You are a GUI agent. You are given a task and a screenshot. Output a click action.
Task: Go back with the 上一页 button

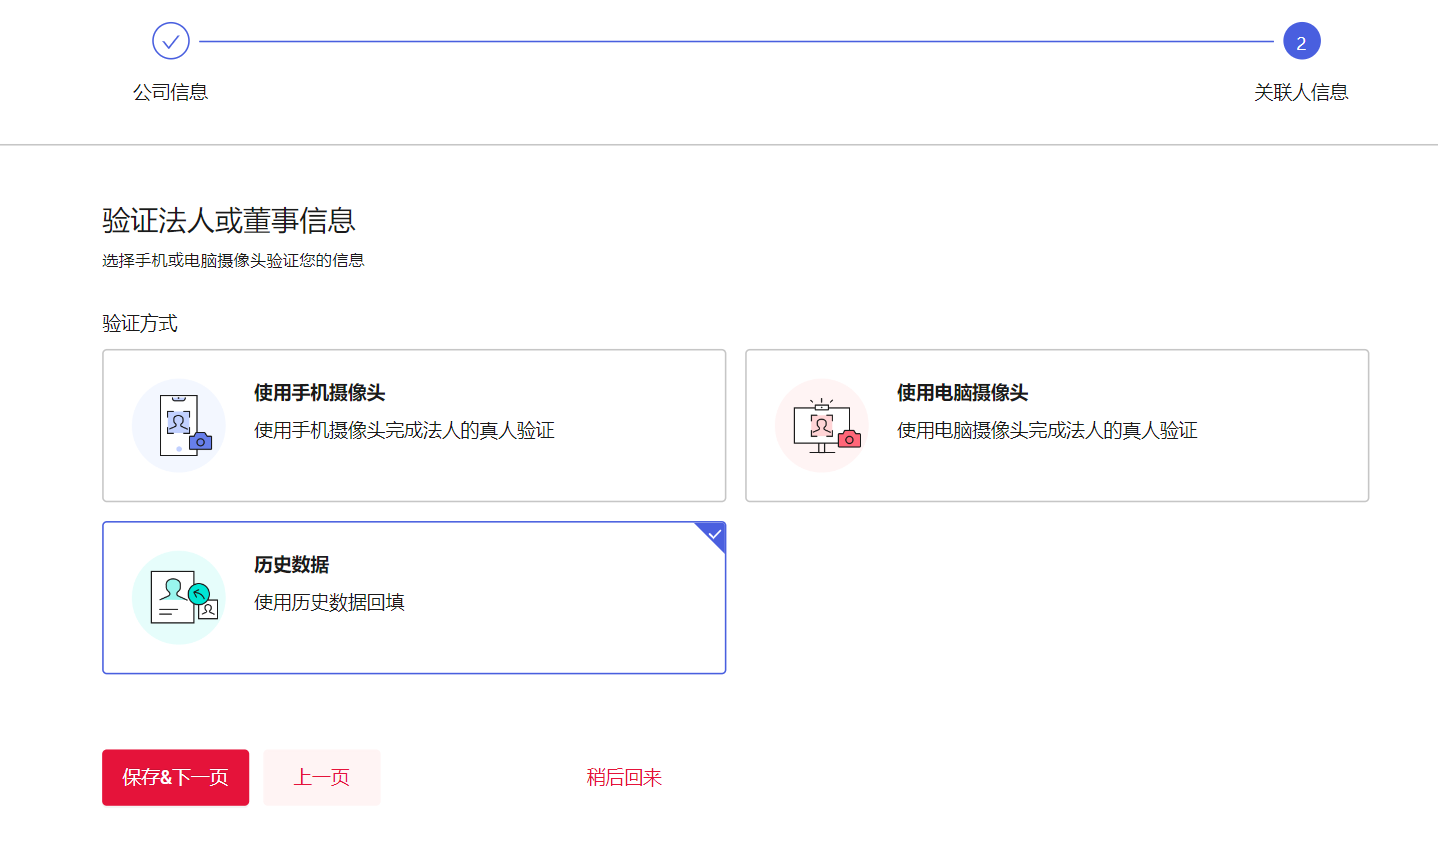(322, 777)
